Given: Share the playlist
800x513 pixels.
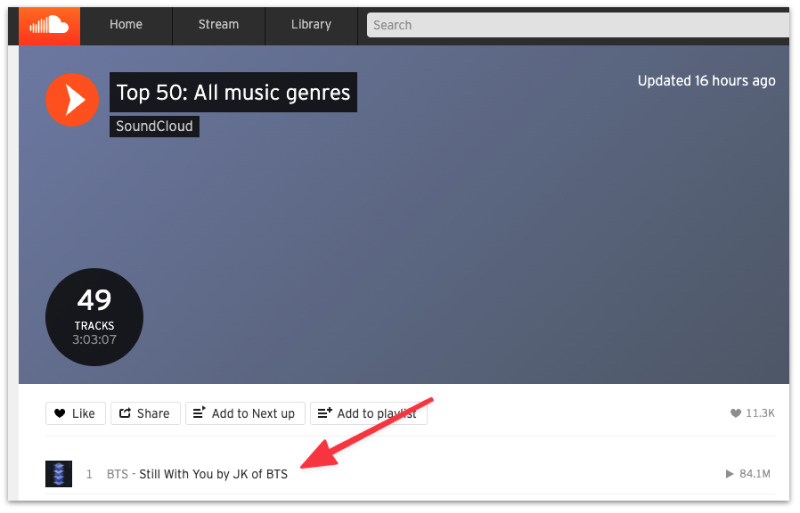Looking at the screenshot, I should pyautogui.click(x=145, y=413).
